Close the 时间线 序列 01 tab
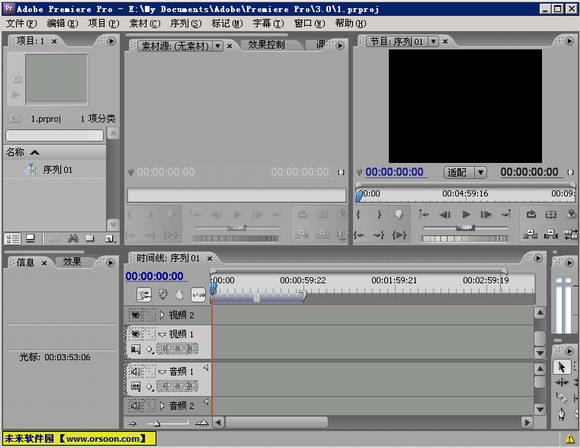This screenshot has height=448, width=580. pos(210,258)
